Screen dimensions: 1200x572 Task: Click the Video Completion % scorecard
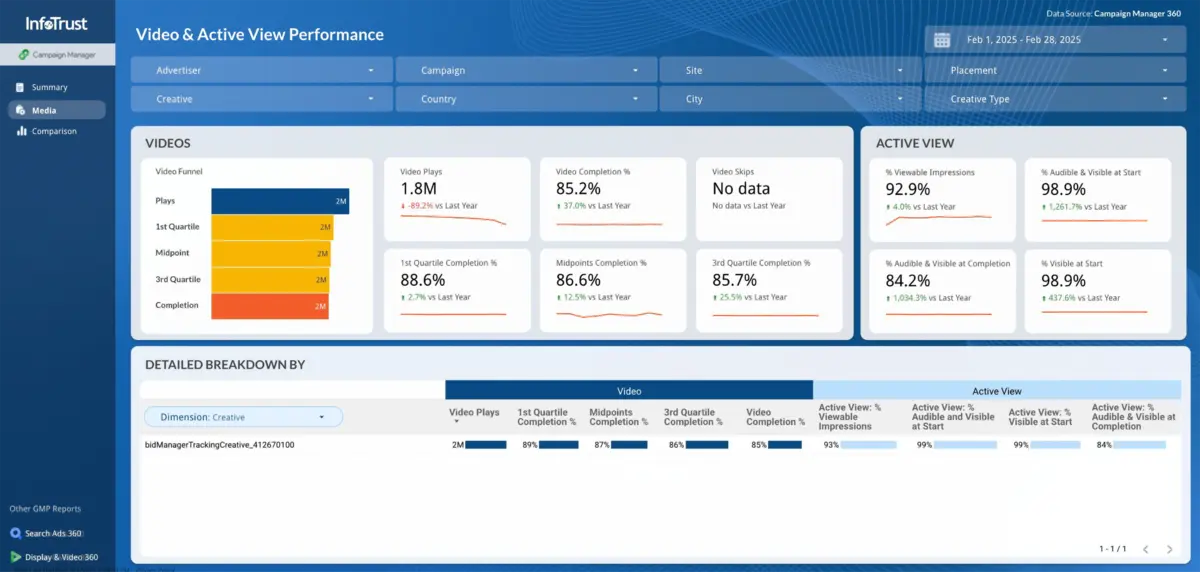[x=612, y=198]
